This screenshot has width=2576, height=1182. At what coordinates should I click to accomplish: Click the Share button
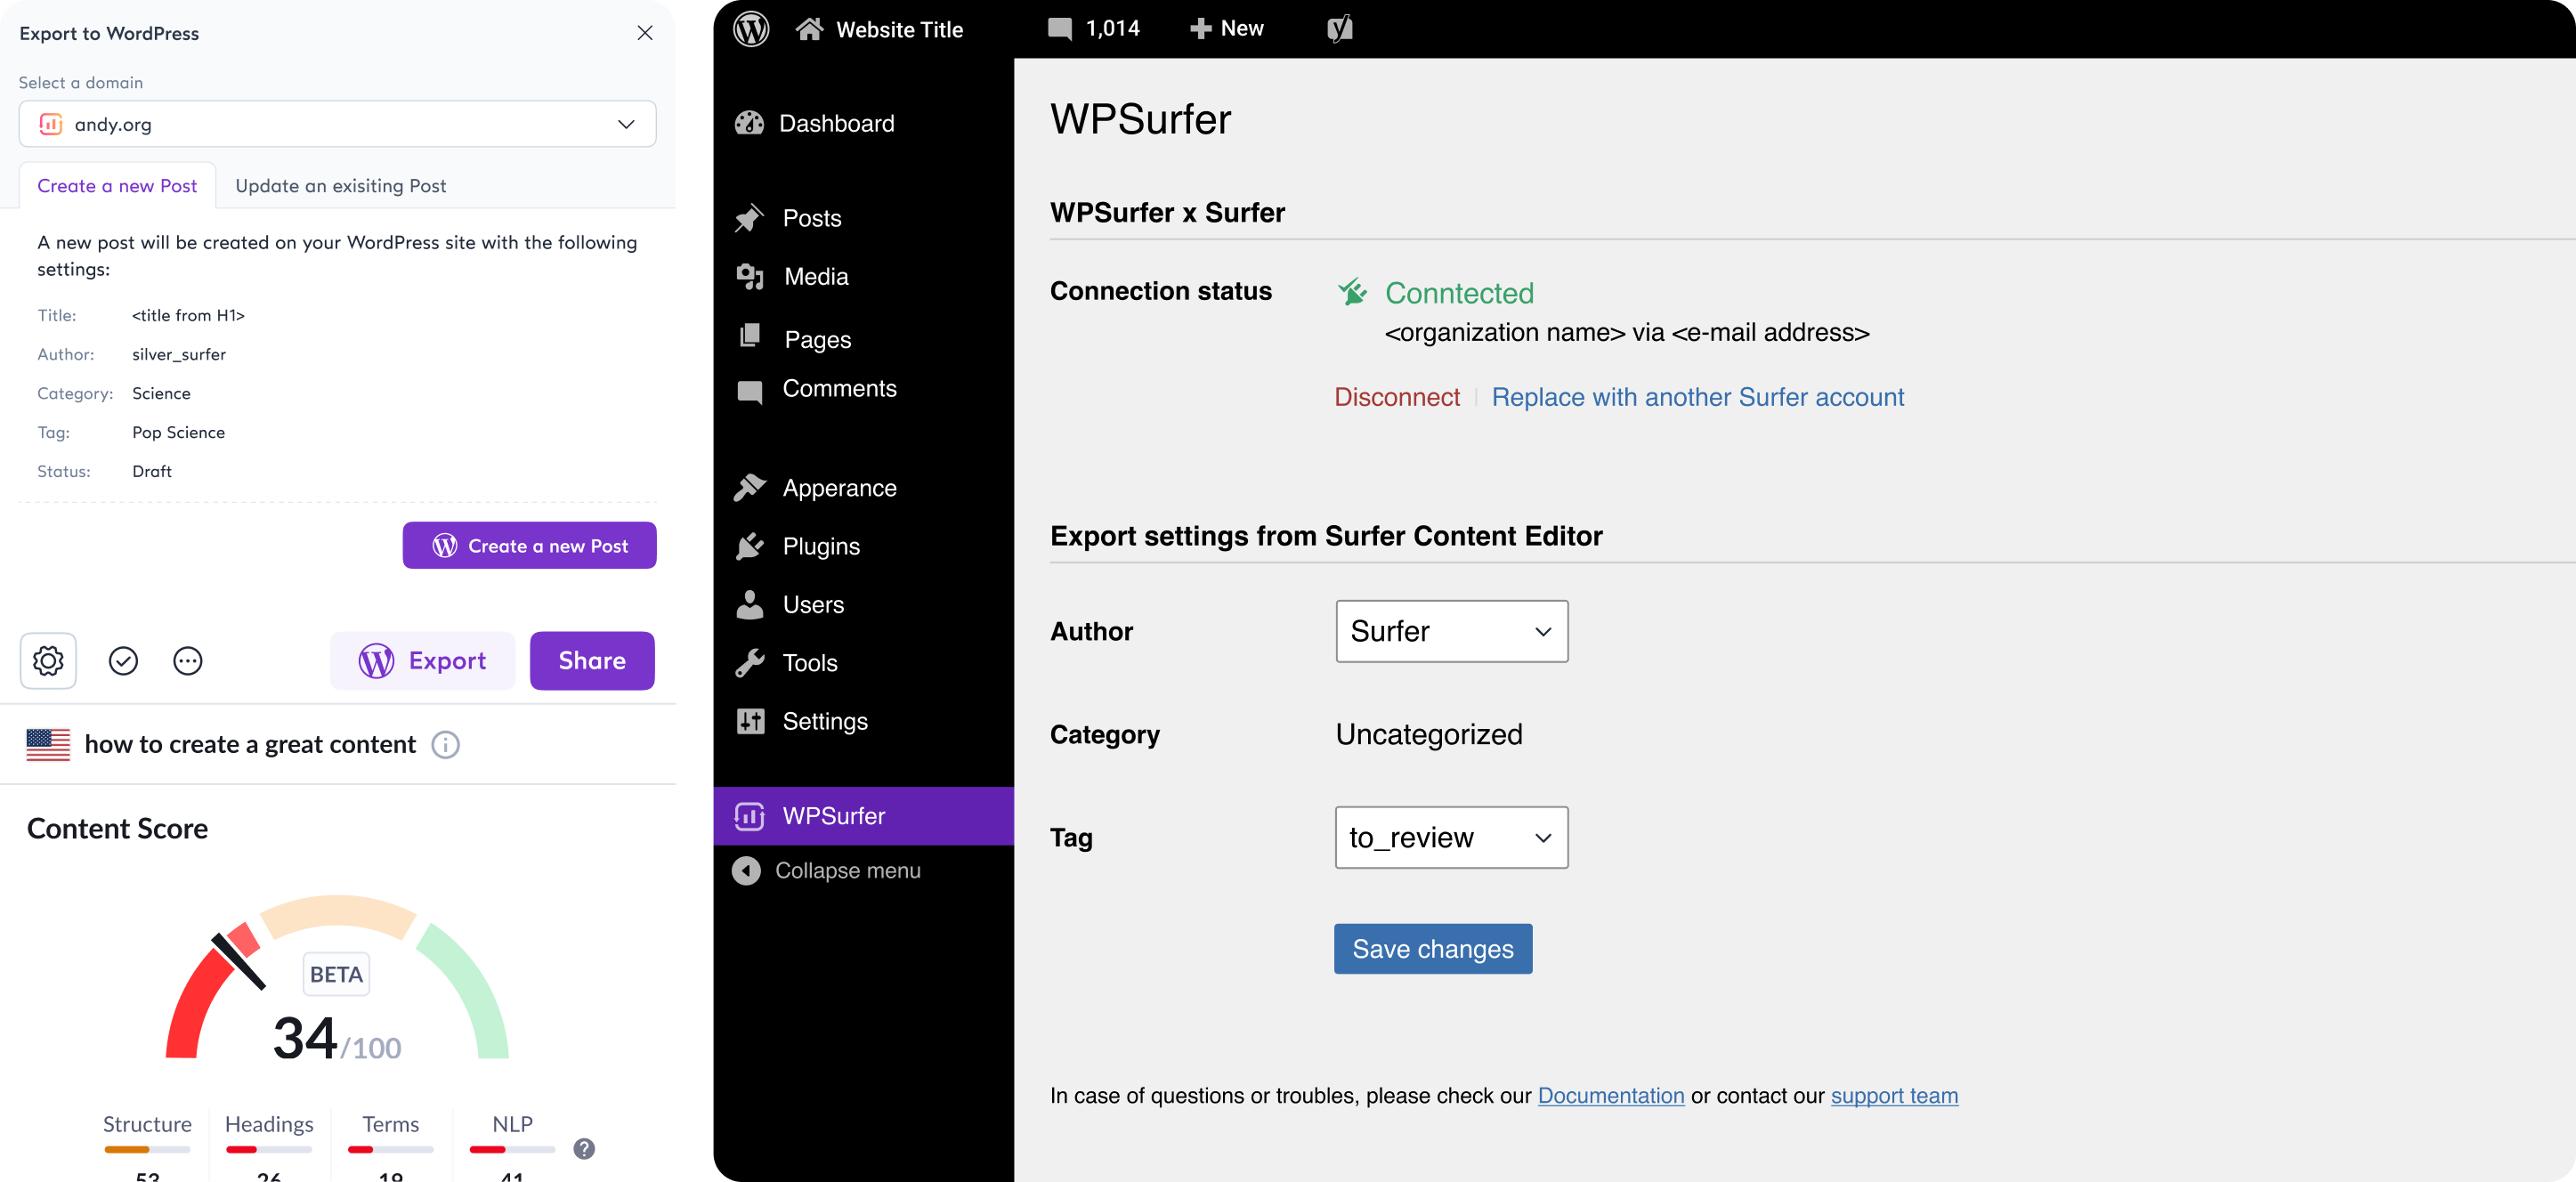tap(592, 661)
